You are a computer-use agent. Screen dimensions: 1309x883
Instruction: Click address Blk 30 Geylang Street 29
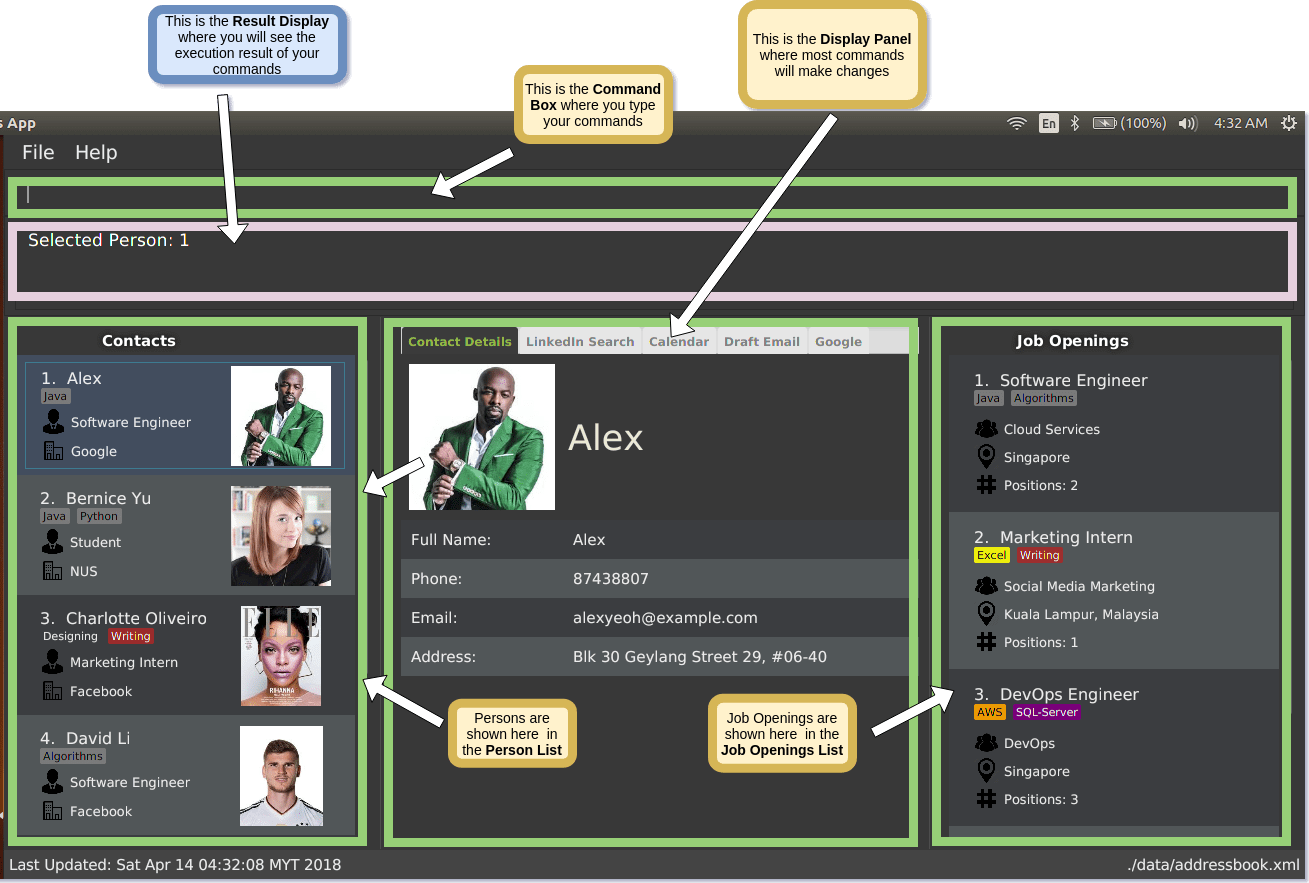[700, 657]
